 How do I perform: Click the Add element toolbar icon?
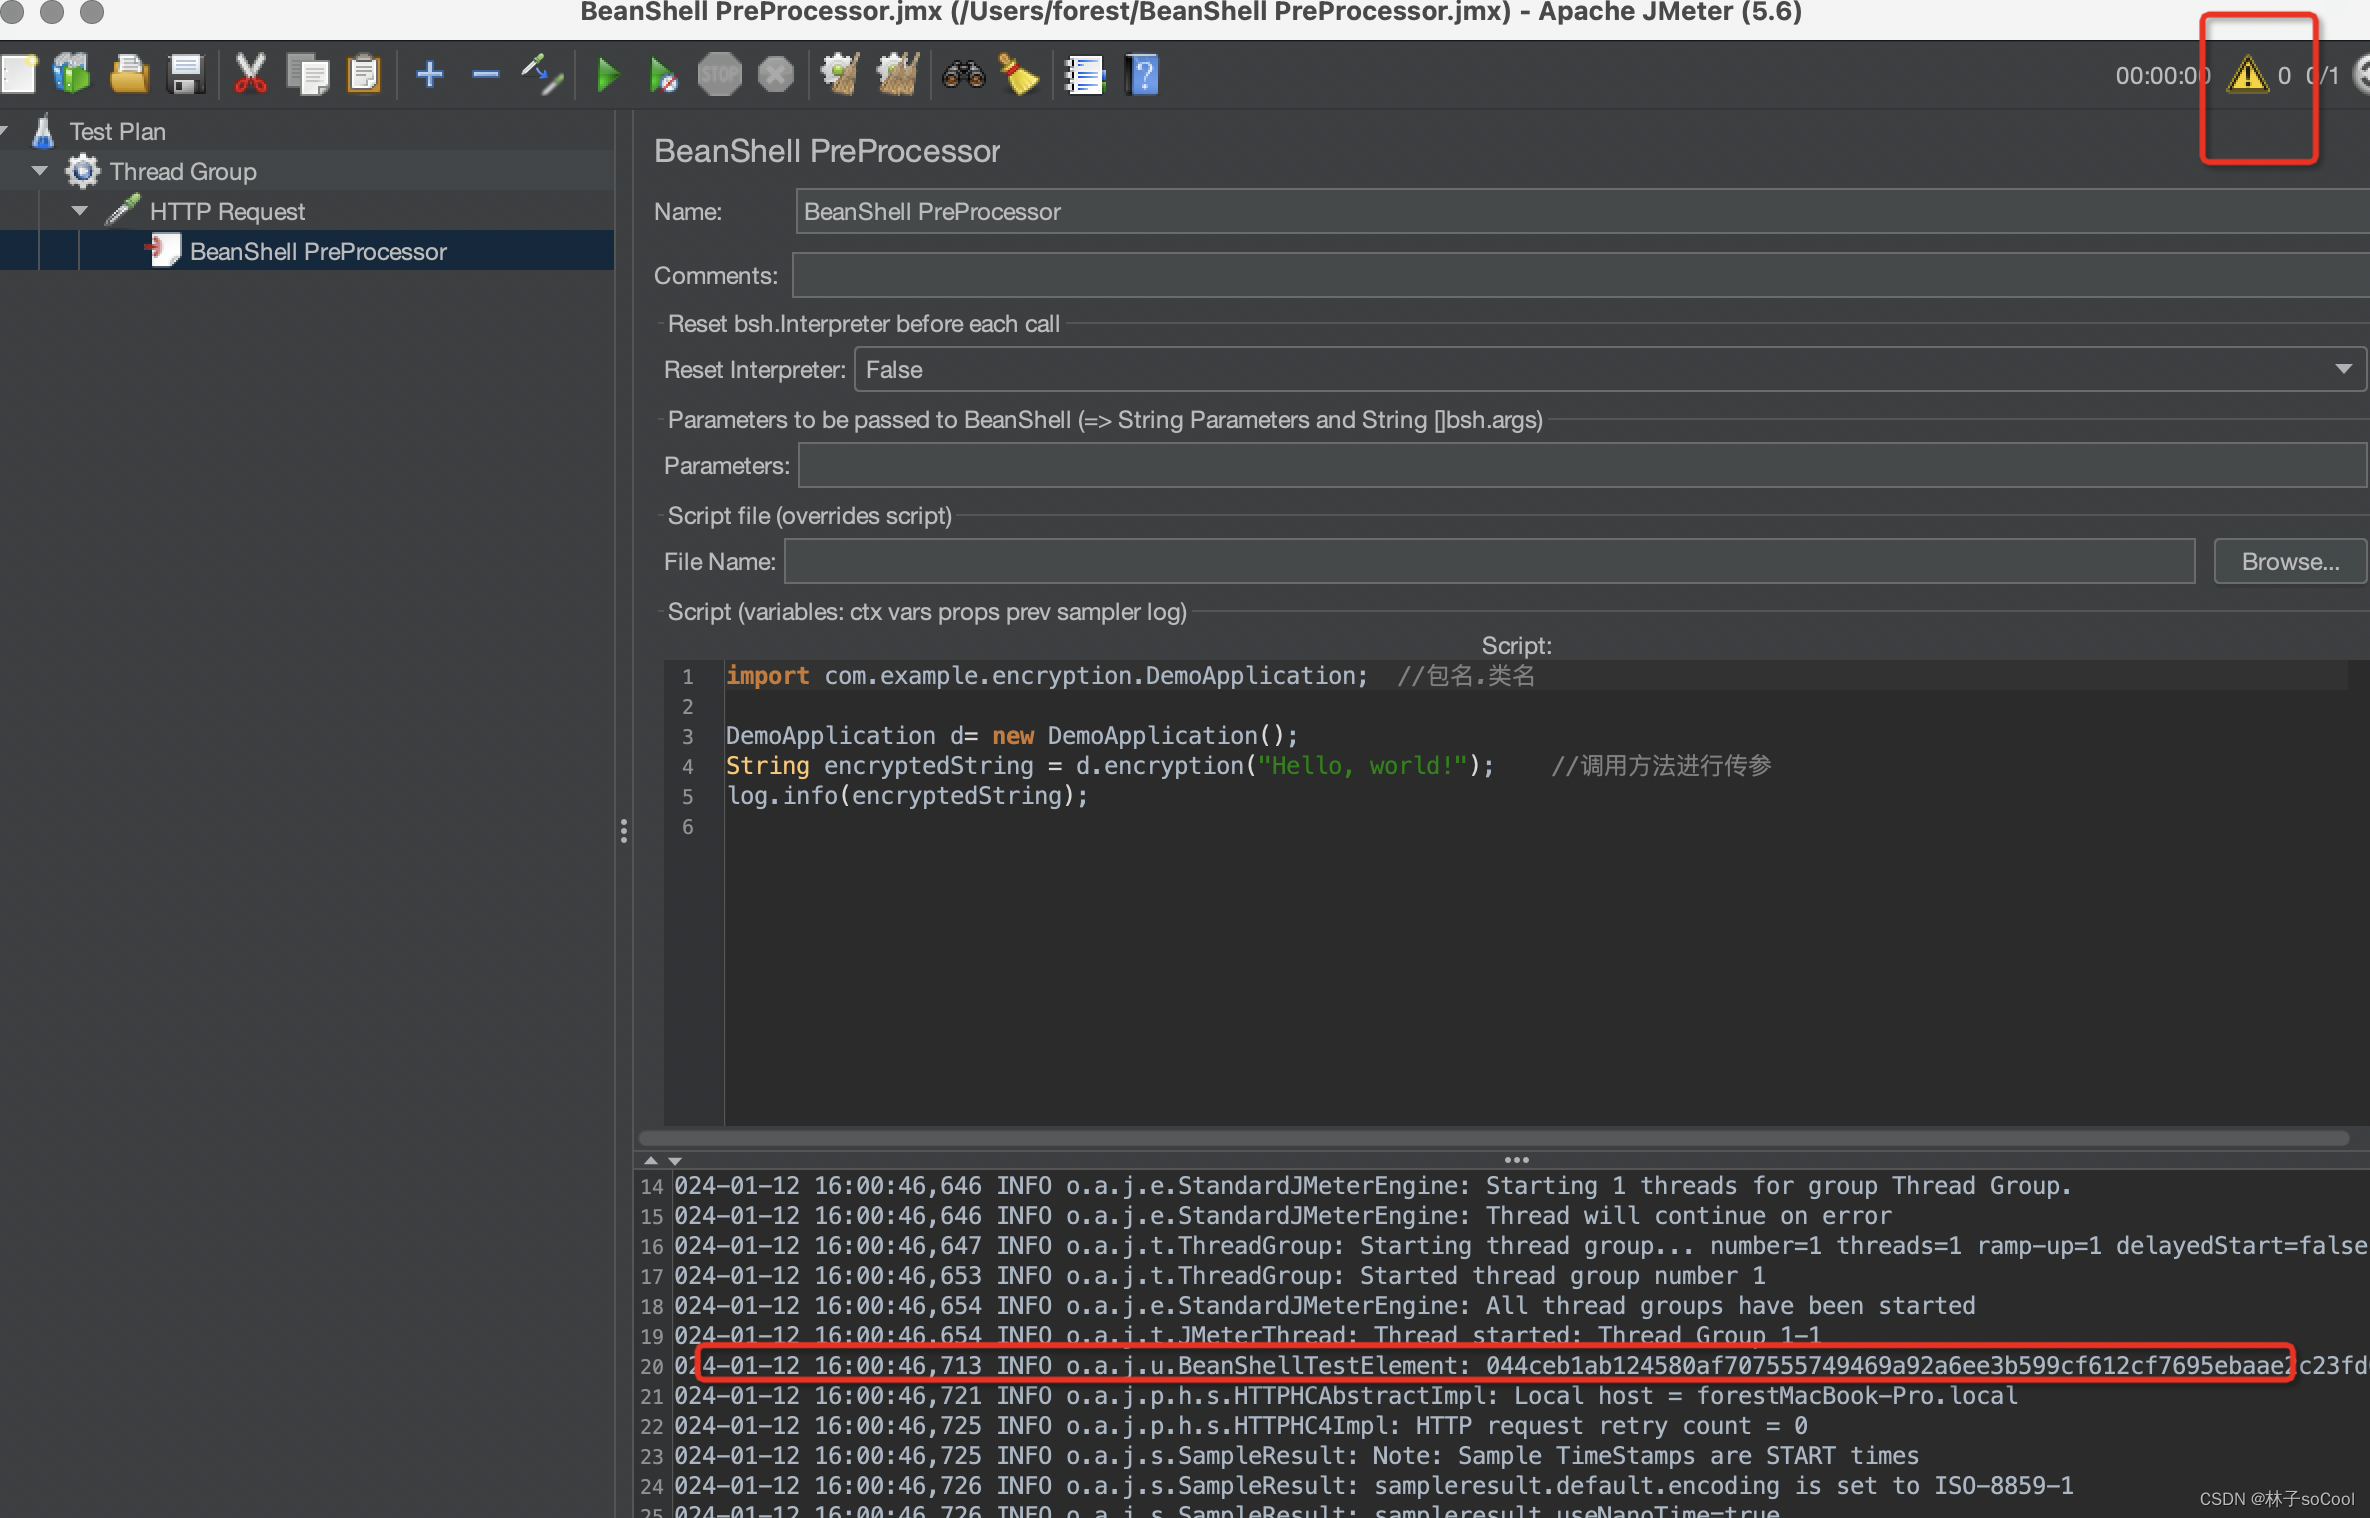[428, 73]
